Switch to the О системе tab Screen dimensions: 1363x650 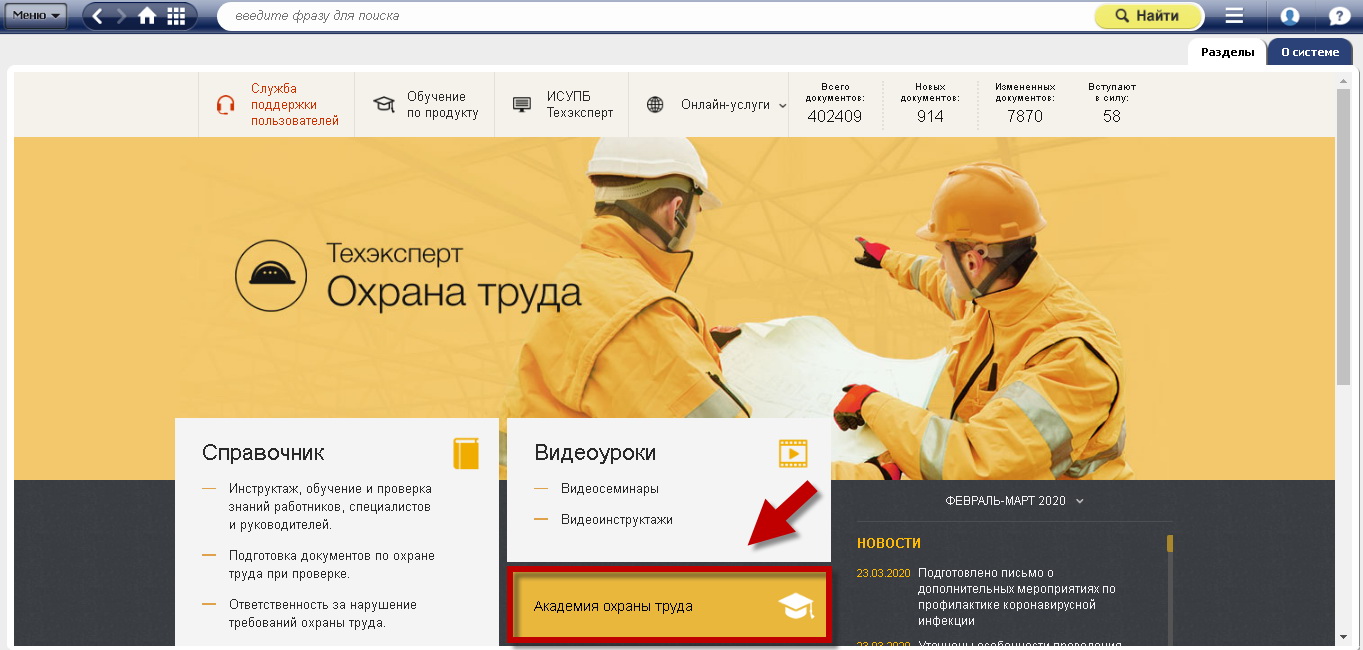click(x=1309, y=52)
